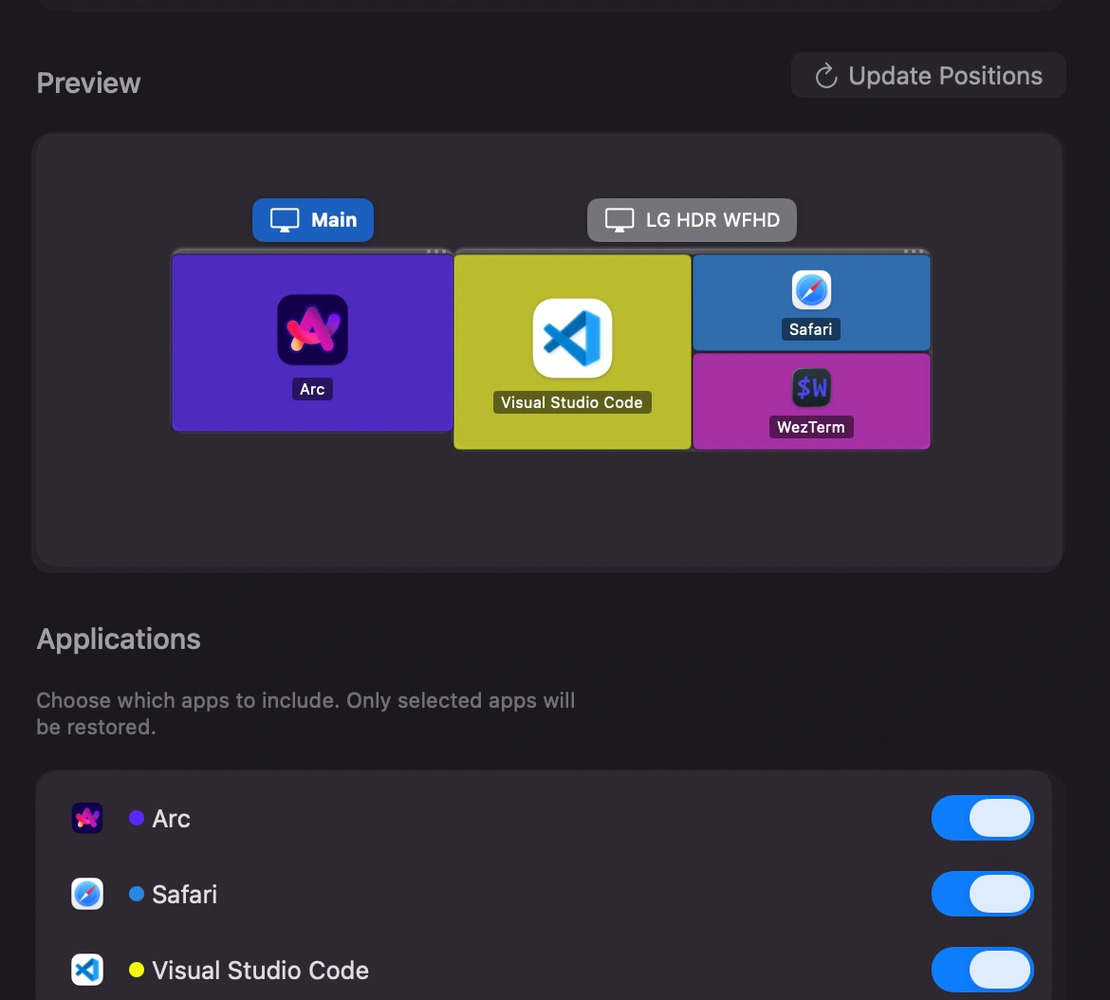Click the 'Choose which apps to include' description
This screenshot has width=1110, height=1000.
click(306, 713)
